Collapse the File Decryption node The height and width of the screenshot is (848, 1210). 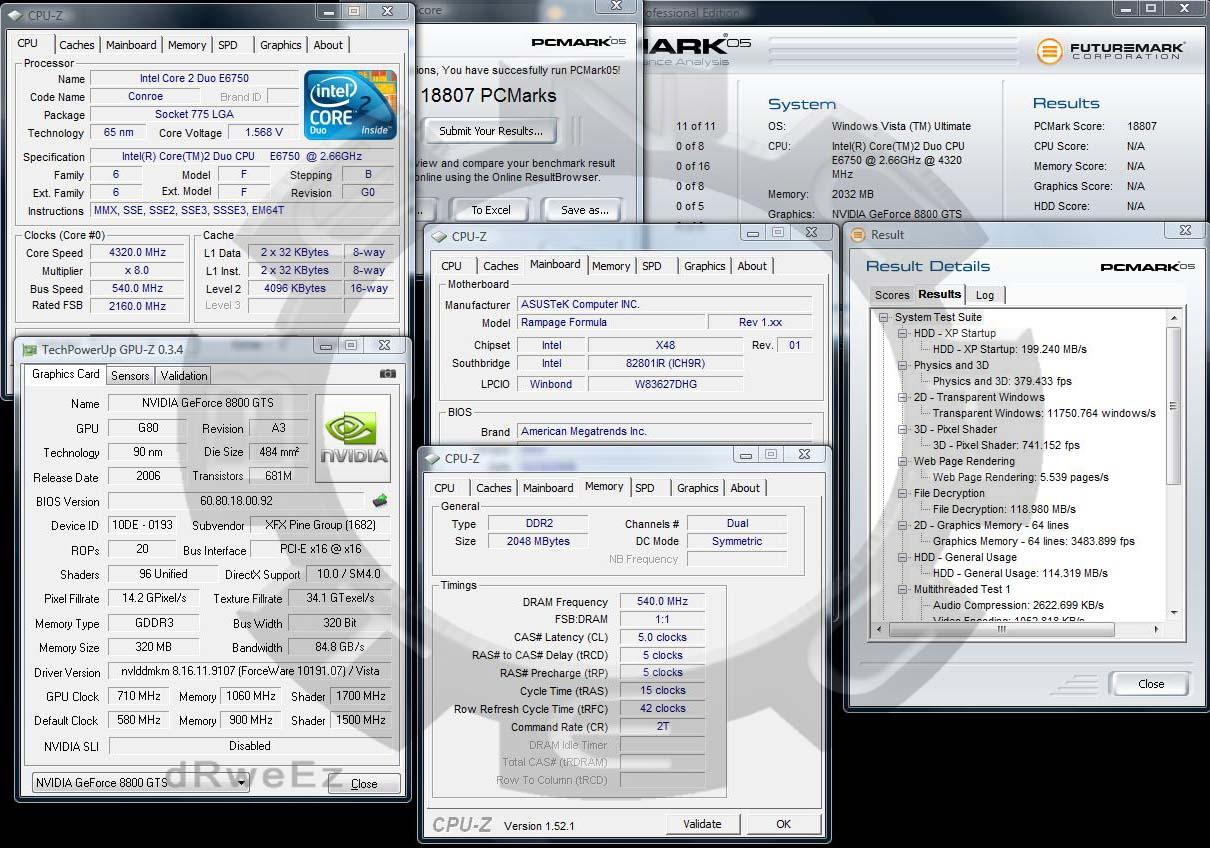pyautogui.click(x=902, y=493)
